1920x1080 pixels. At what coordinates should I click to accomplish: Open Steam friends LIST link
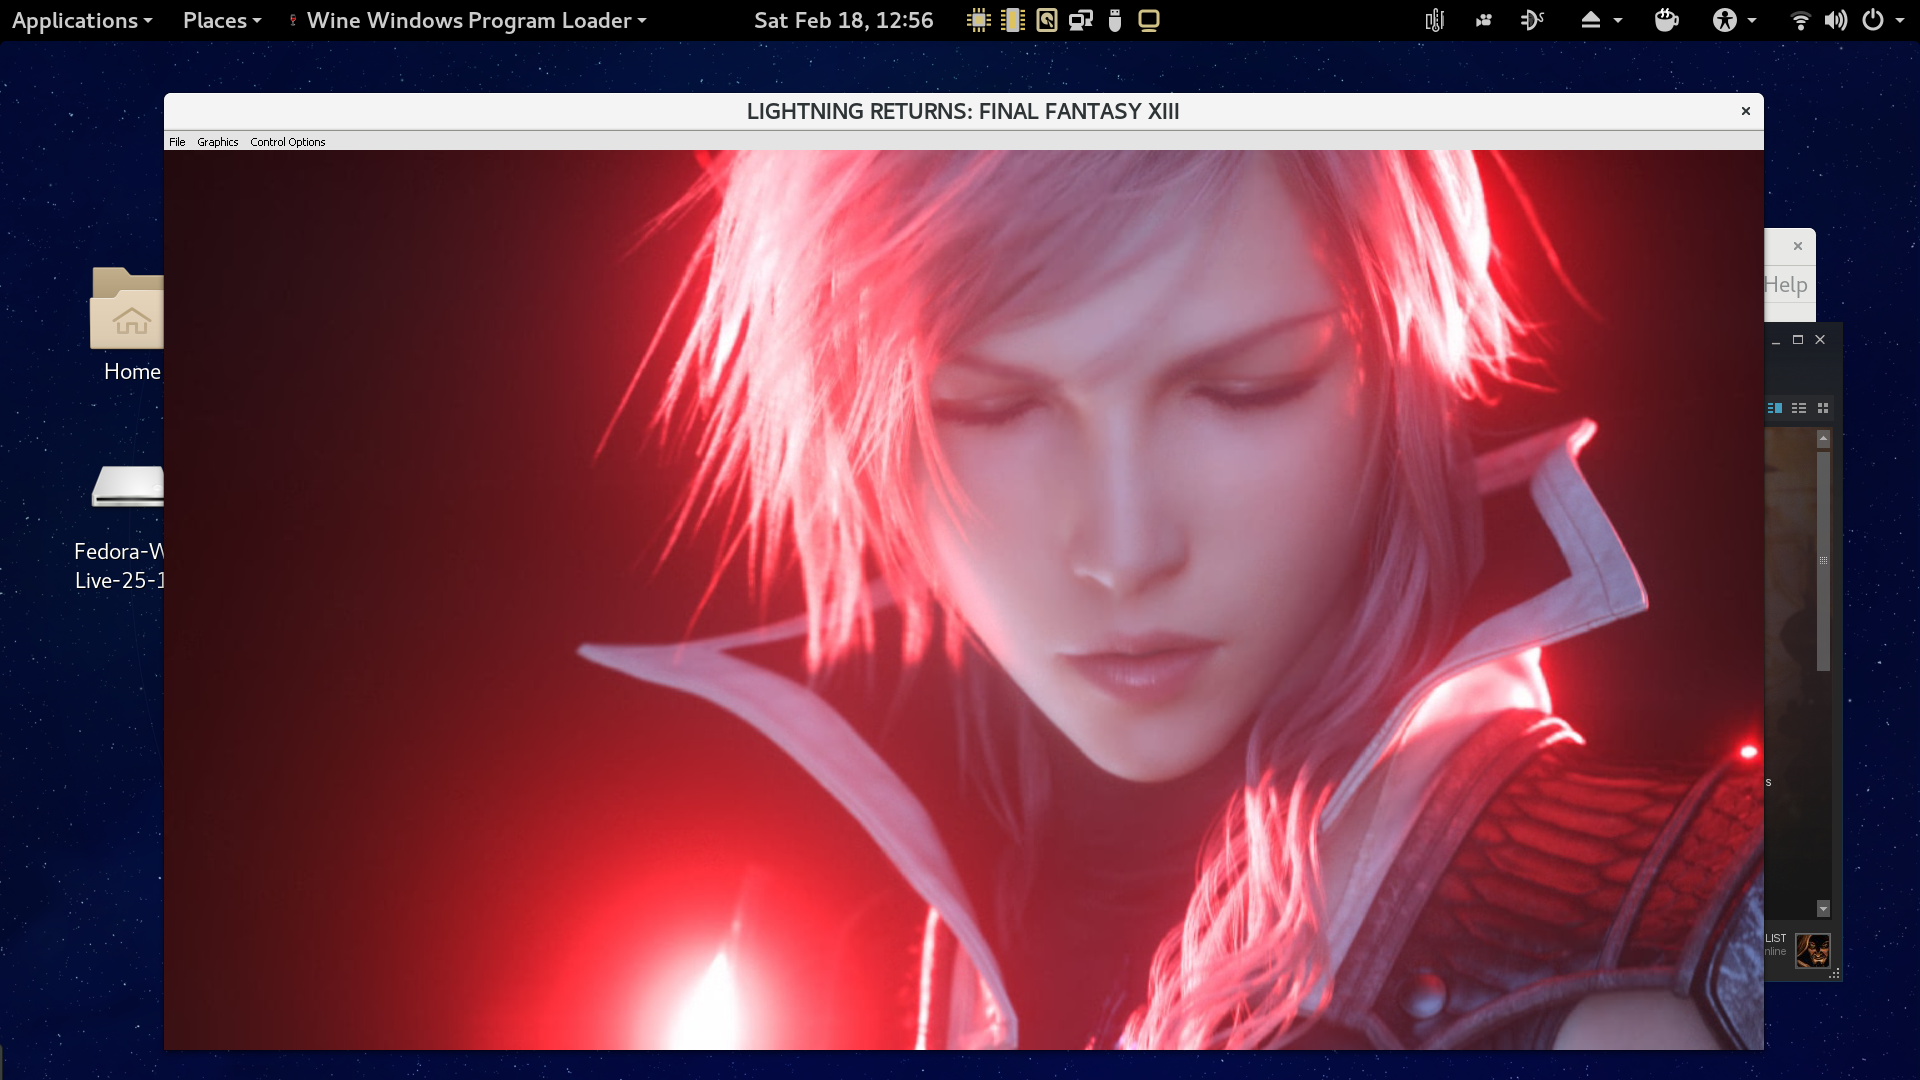pos(1775,938)
